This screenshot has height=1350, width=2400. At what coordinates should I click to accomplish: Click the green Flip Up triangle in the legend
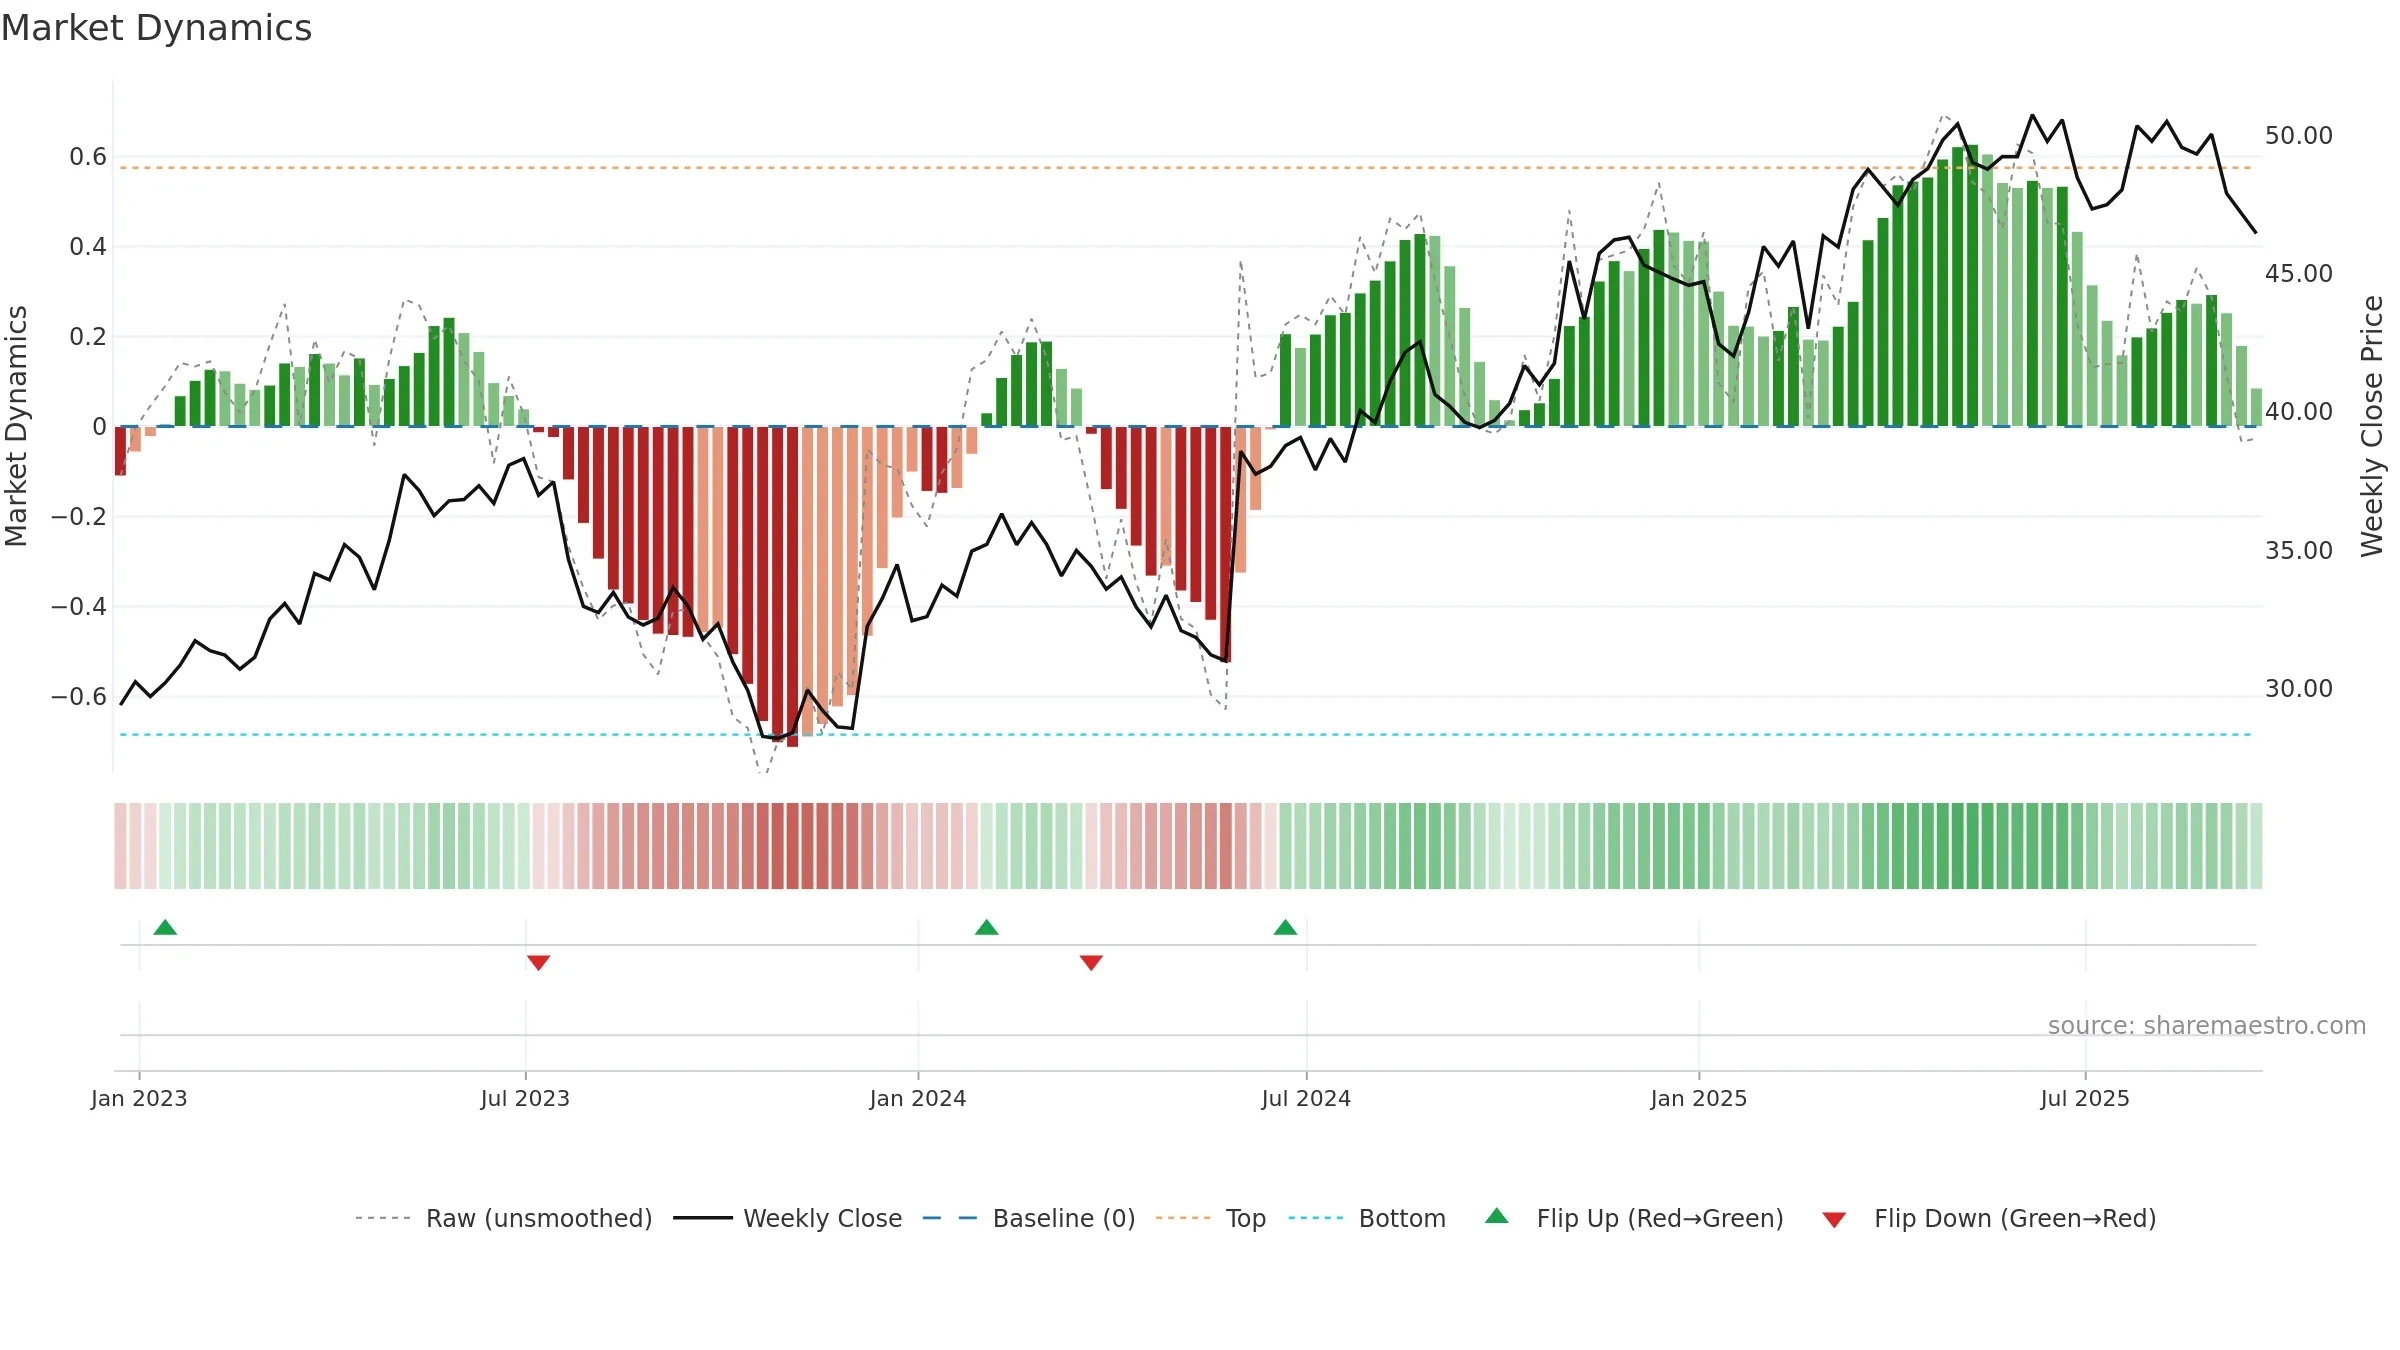(1497, 1216)
